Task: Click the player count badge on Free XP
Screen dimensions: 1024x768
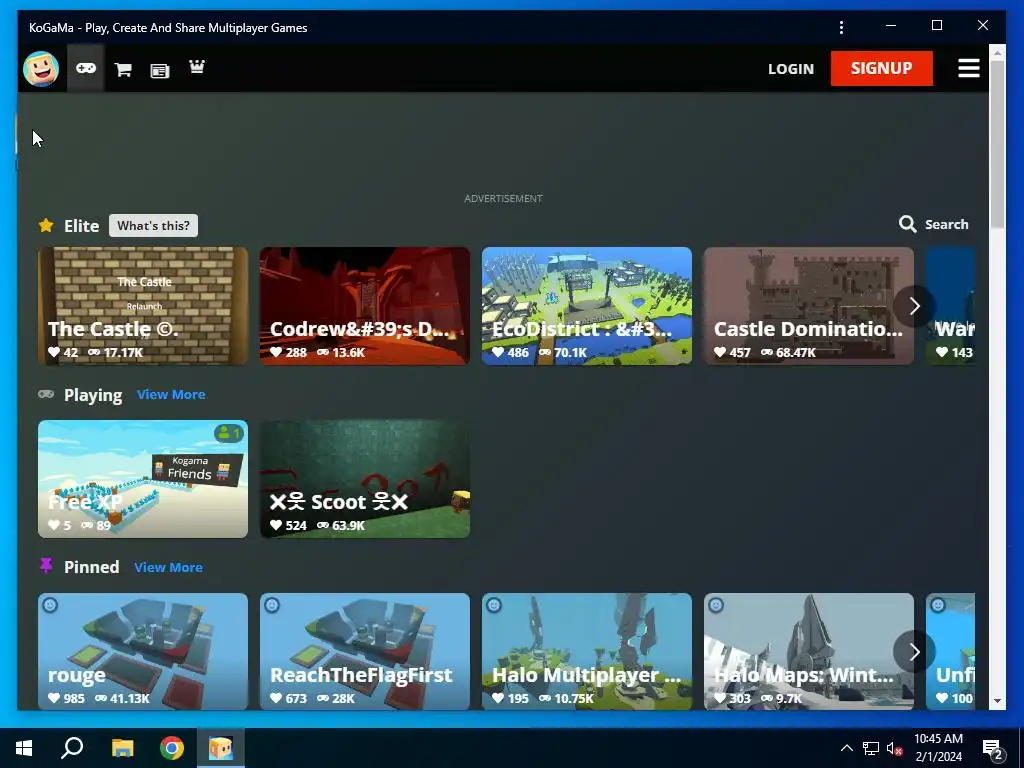Action: pos(229,432)
